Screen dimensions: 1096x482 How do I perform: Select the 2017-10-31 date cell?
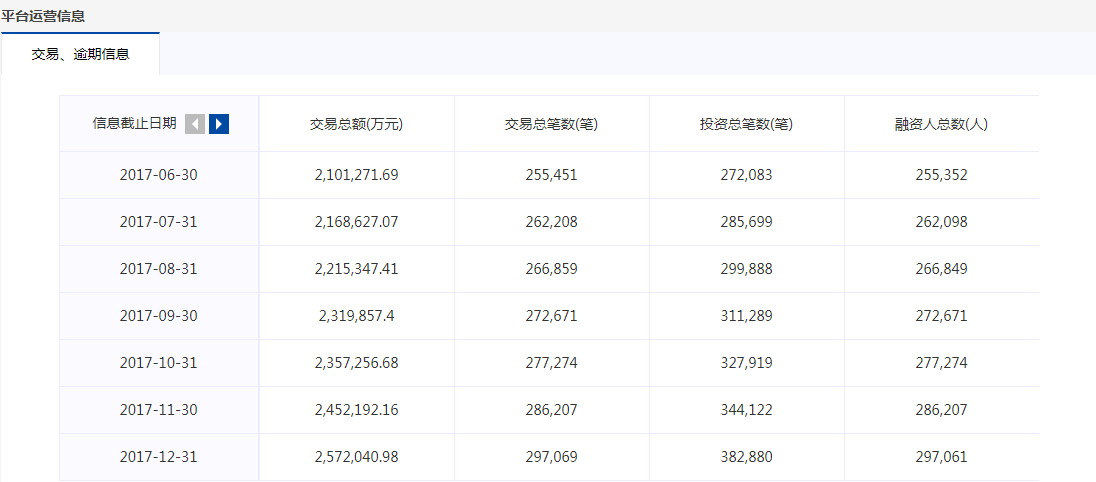[x=158, y=363]
